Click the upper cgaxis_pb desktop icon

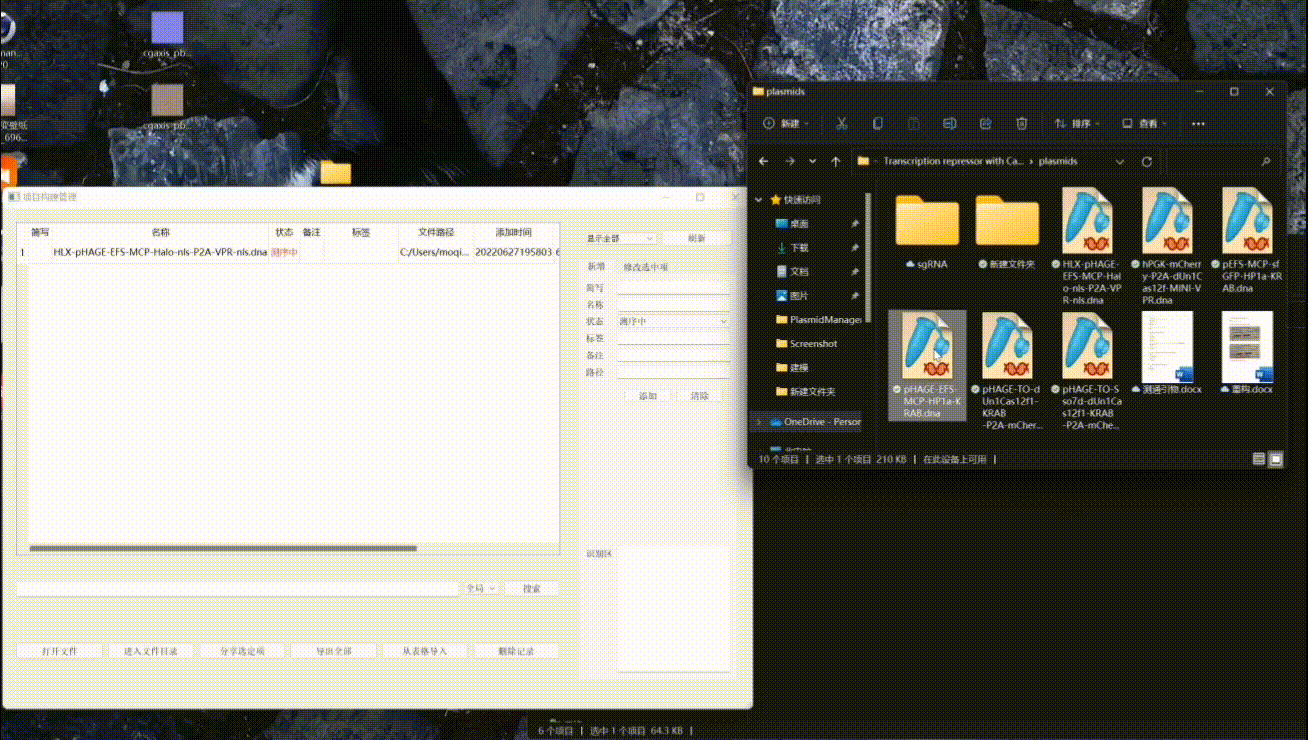point(167,34)
